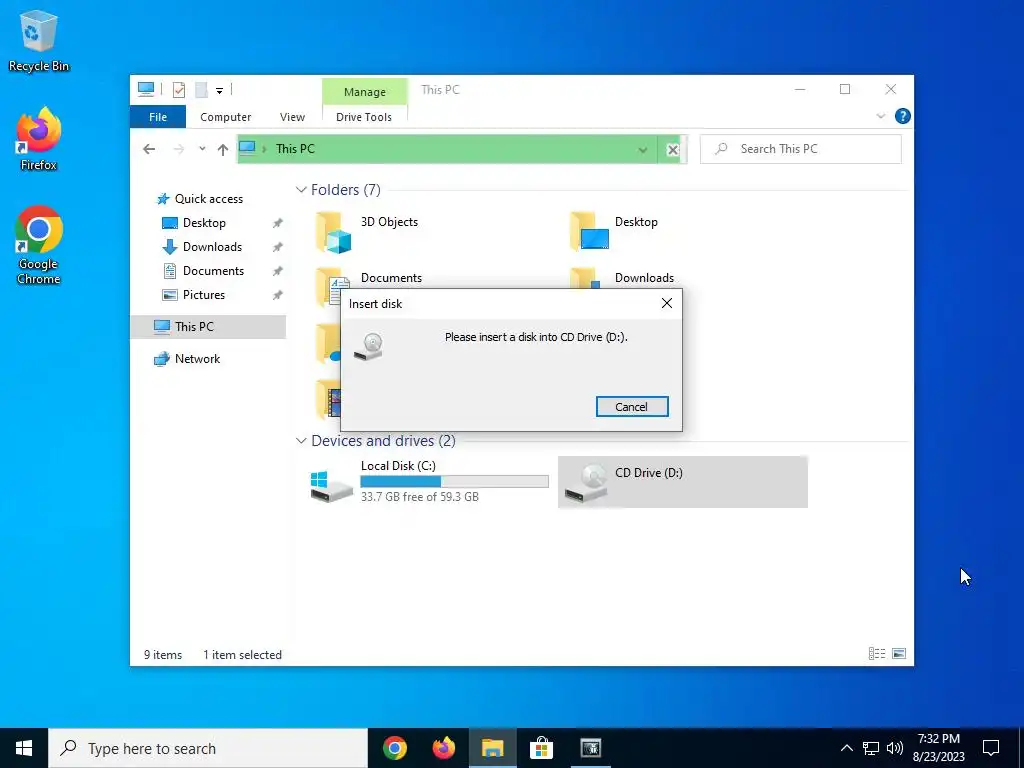
Task: Open Documents in the navigation pane
Action: click(x=214, y=271)
